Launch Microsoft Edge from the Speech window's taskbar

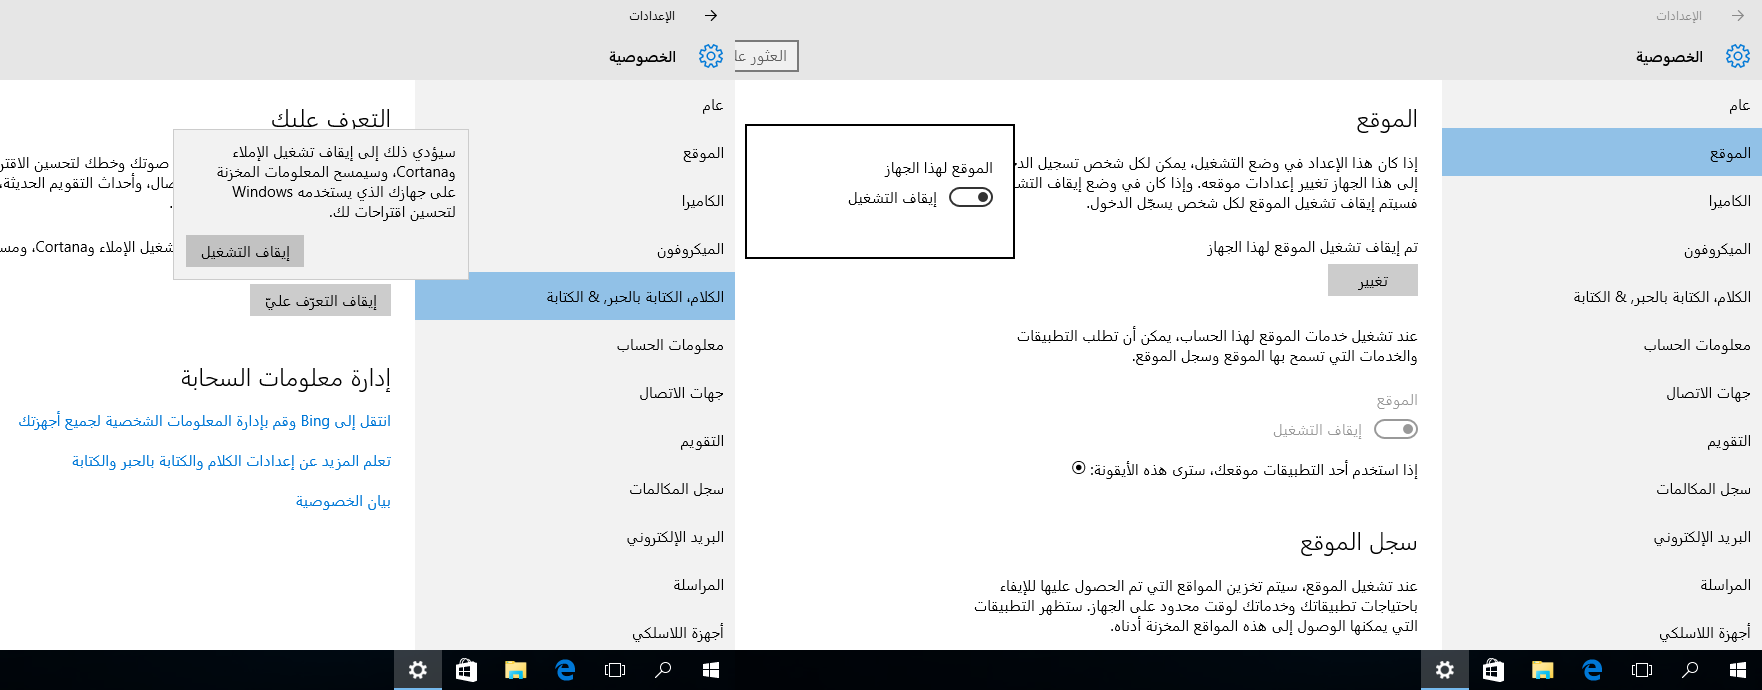[x=565, y=670]
